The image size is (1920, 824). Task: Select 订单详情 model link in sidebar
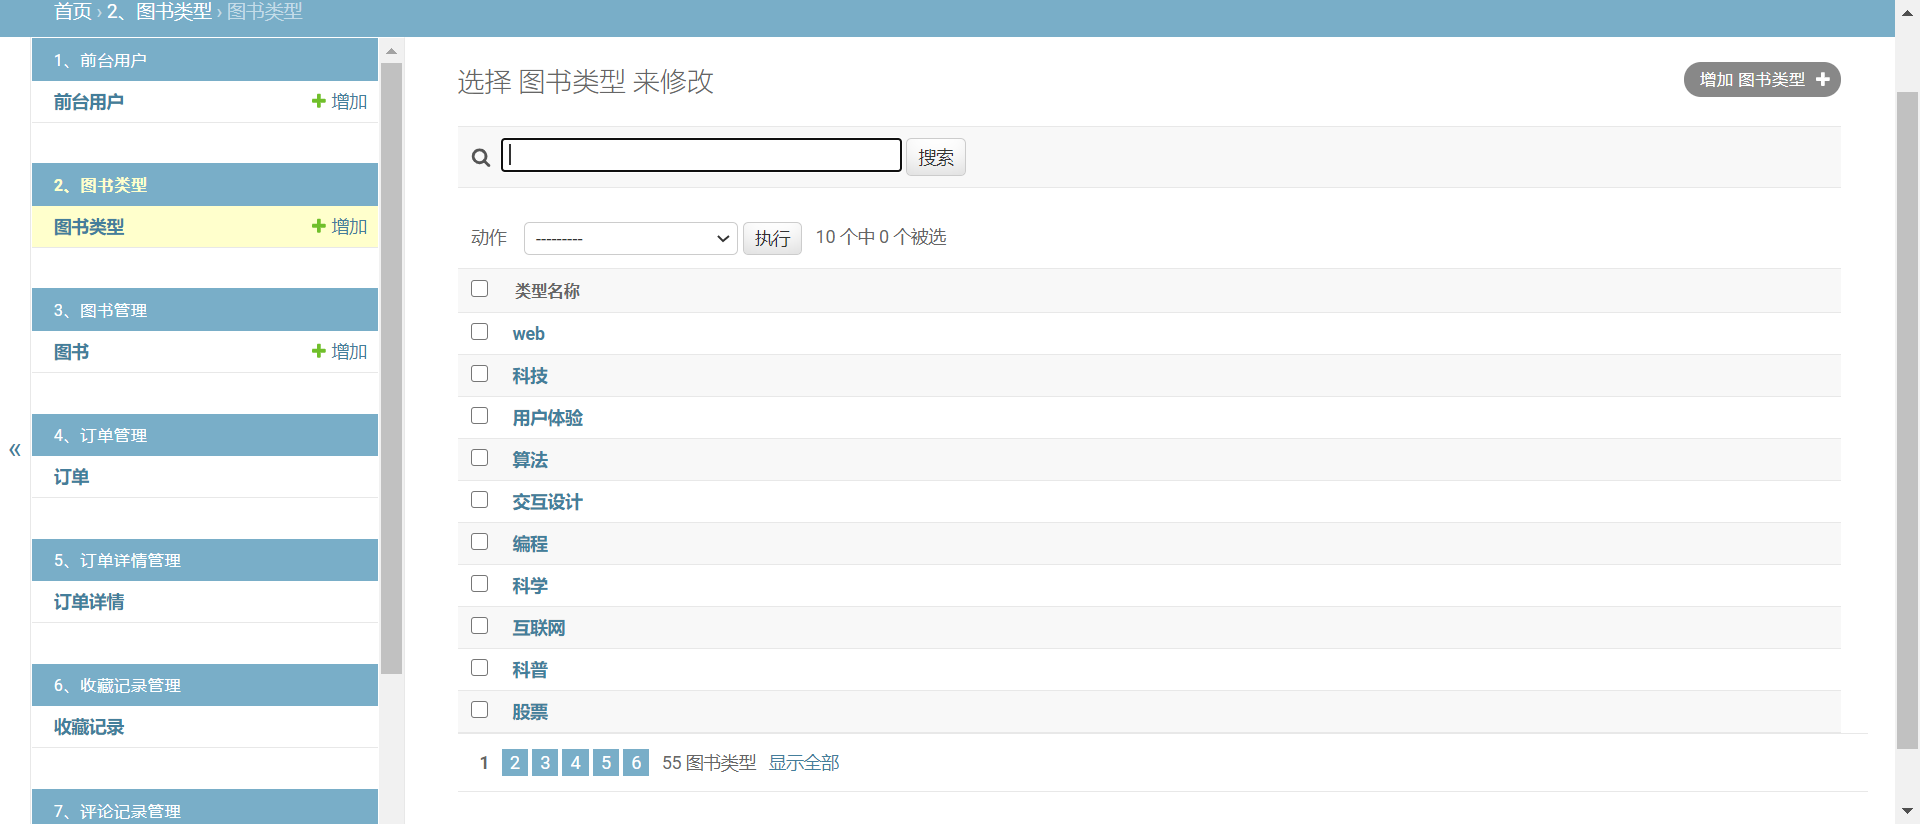point(89,602)
